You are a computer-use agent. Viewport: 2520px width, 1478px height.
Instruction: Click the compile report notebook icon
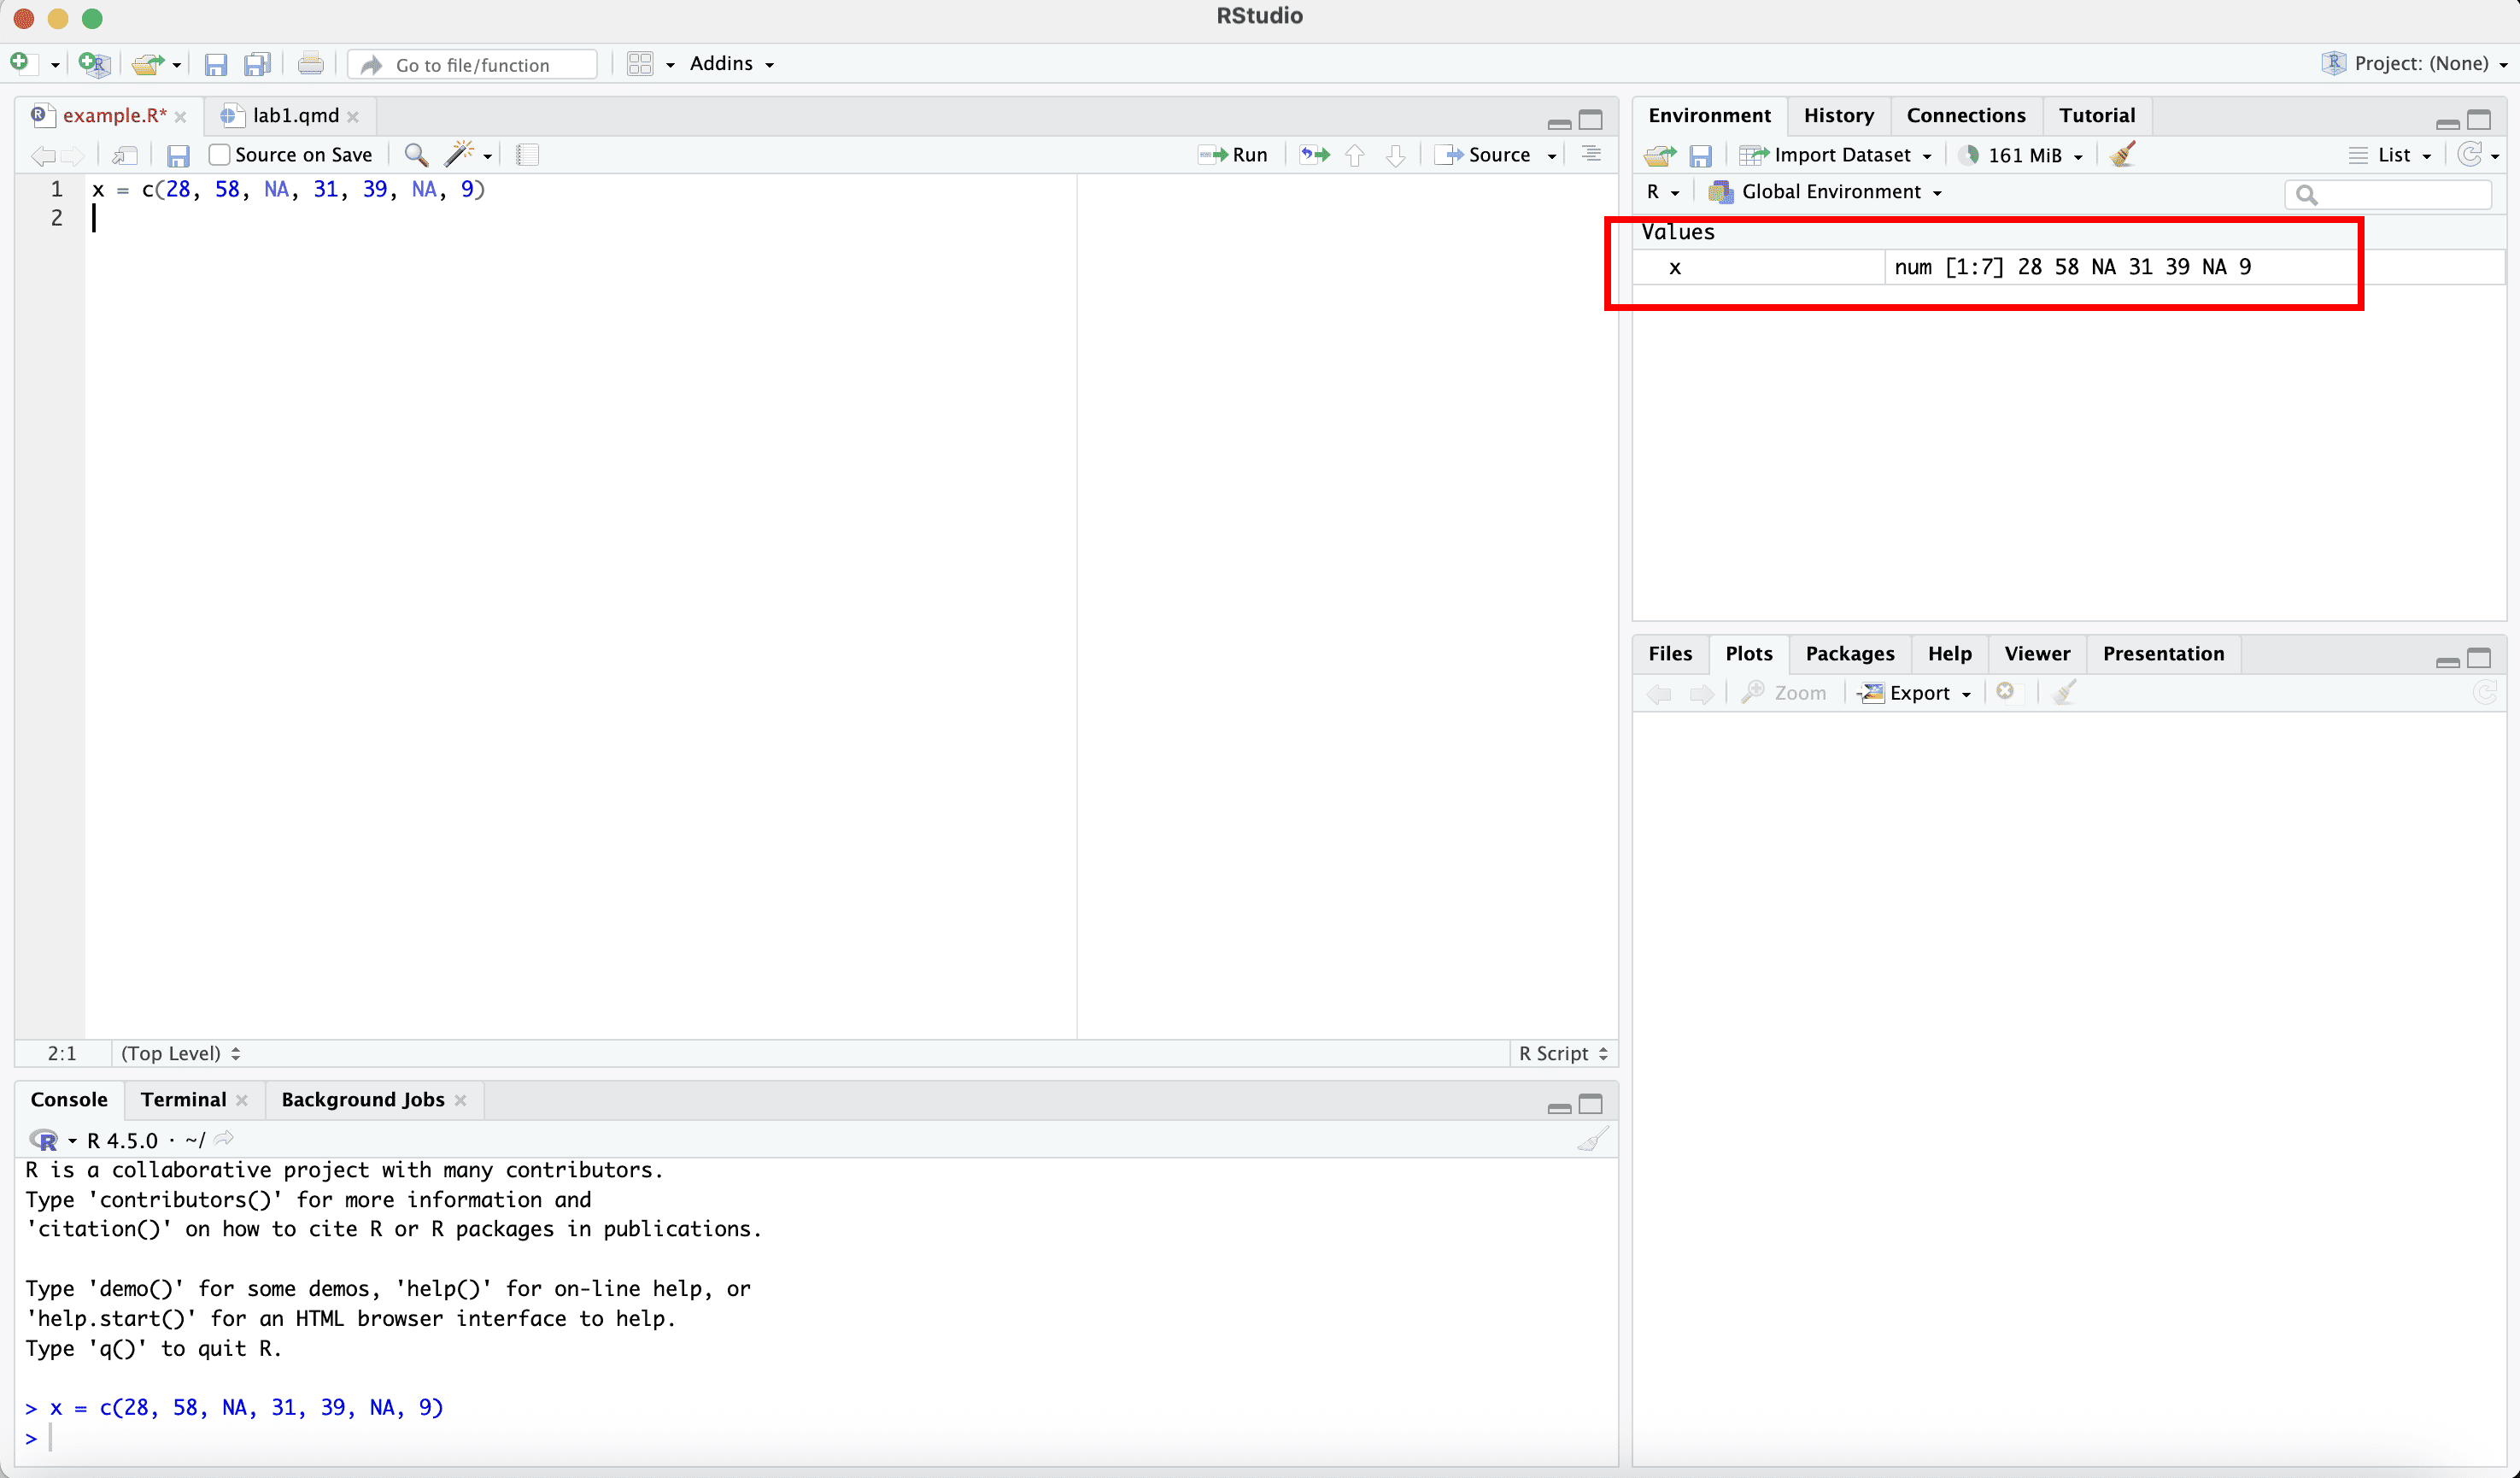coord(527,155)
